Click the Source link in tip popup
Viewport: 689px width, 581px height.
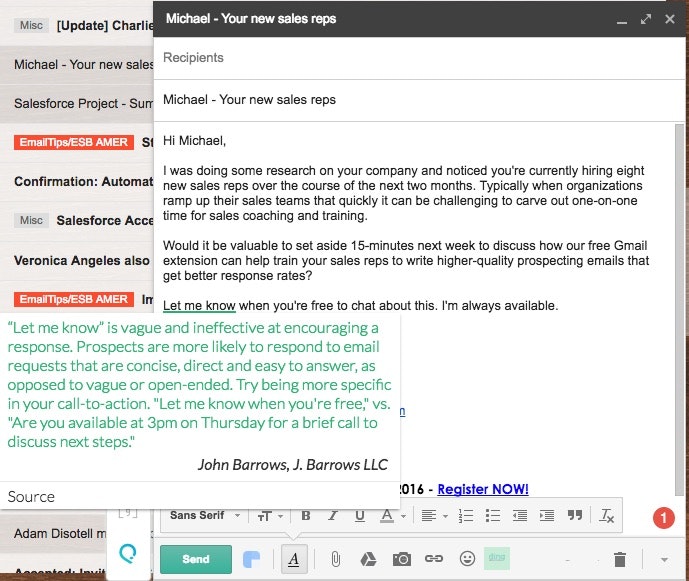tap(31, 497)
